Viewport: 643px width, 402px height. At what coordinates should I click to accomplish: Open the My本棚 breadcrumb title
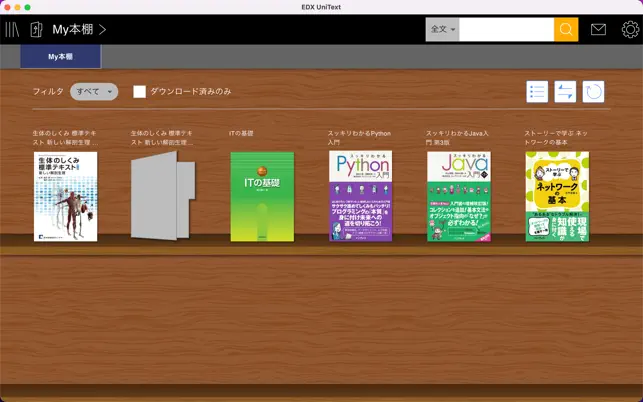pyautogui.click(x=73, y=30)
